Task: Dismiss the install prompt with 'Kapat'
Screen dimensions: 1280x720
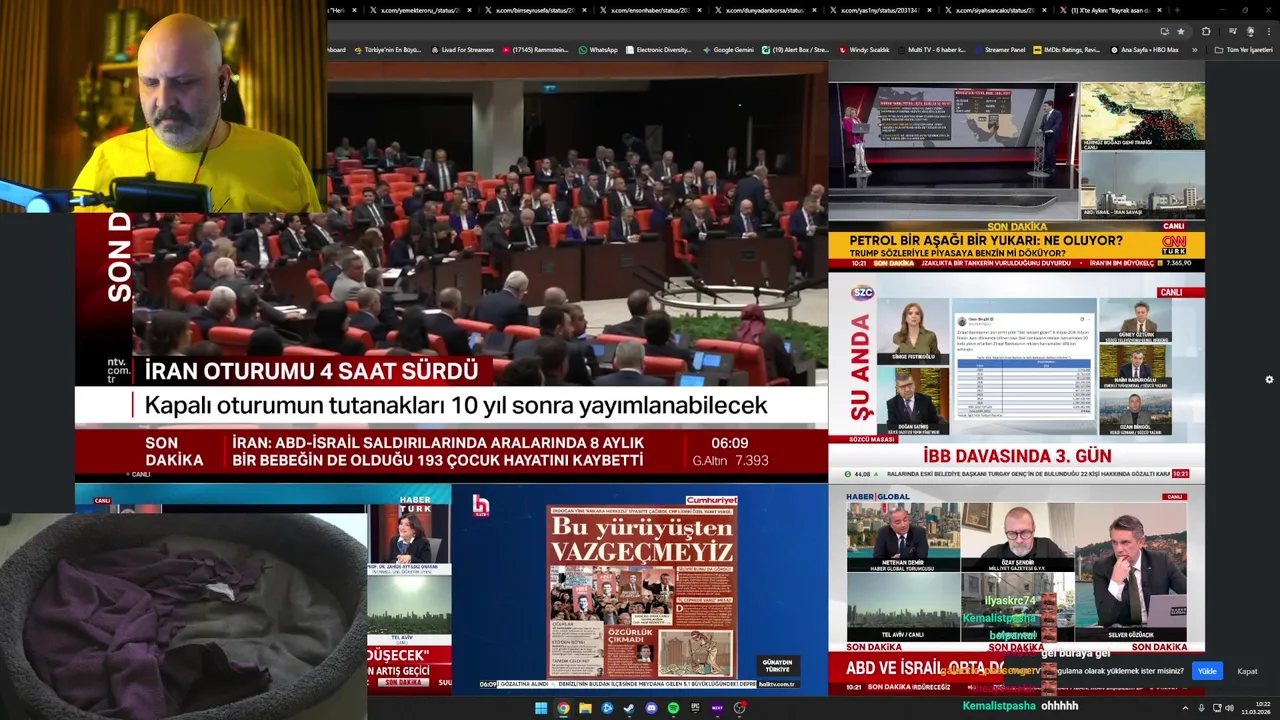Action: click(x=1247, y=671)
